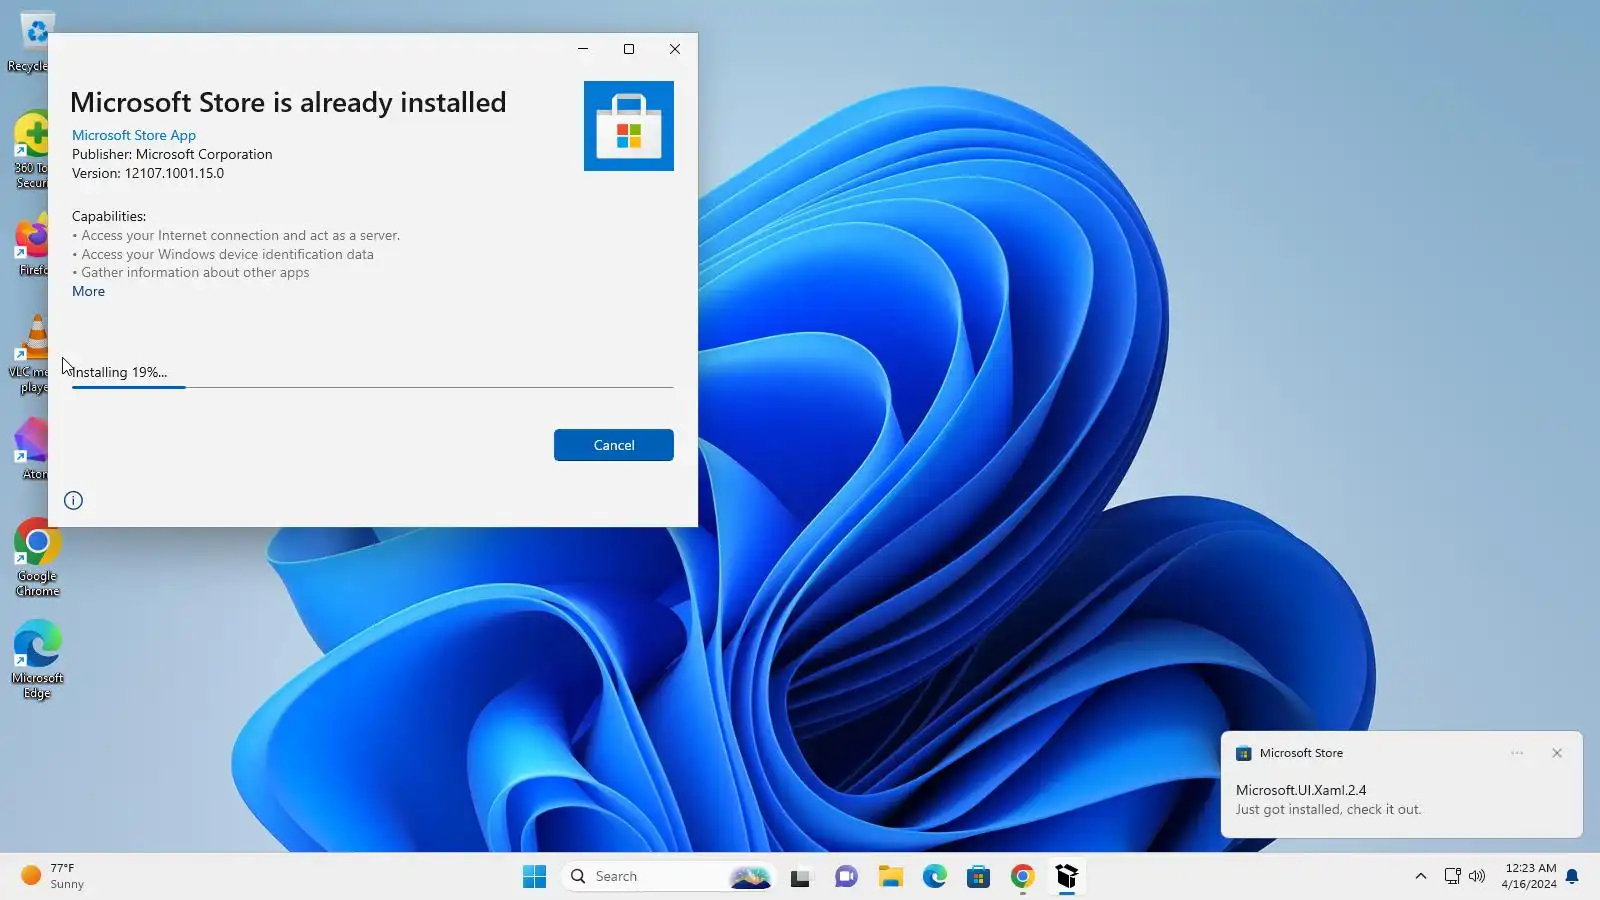Click the search highlights image in taskbar
Screen dimensions: 1600x900
click(750, 877)
